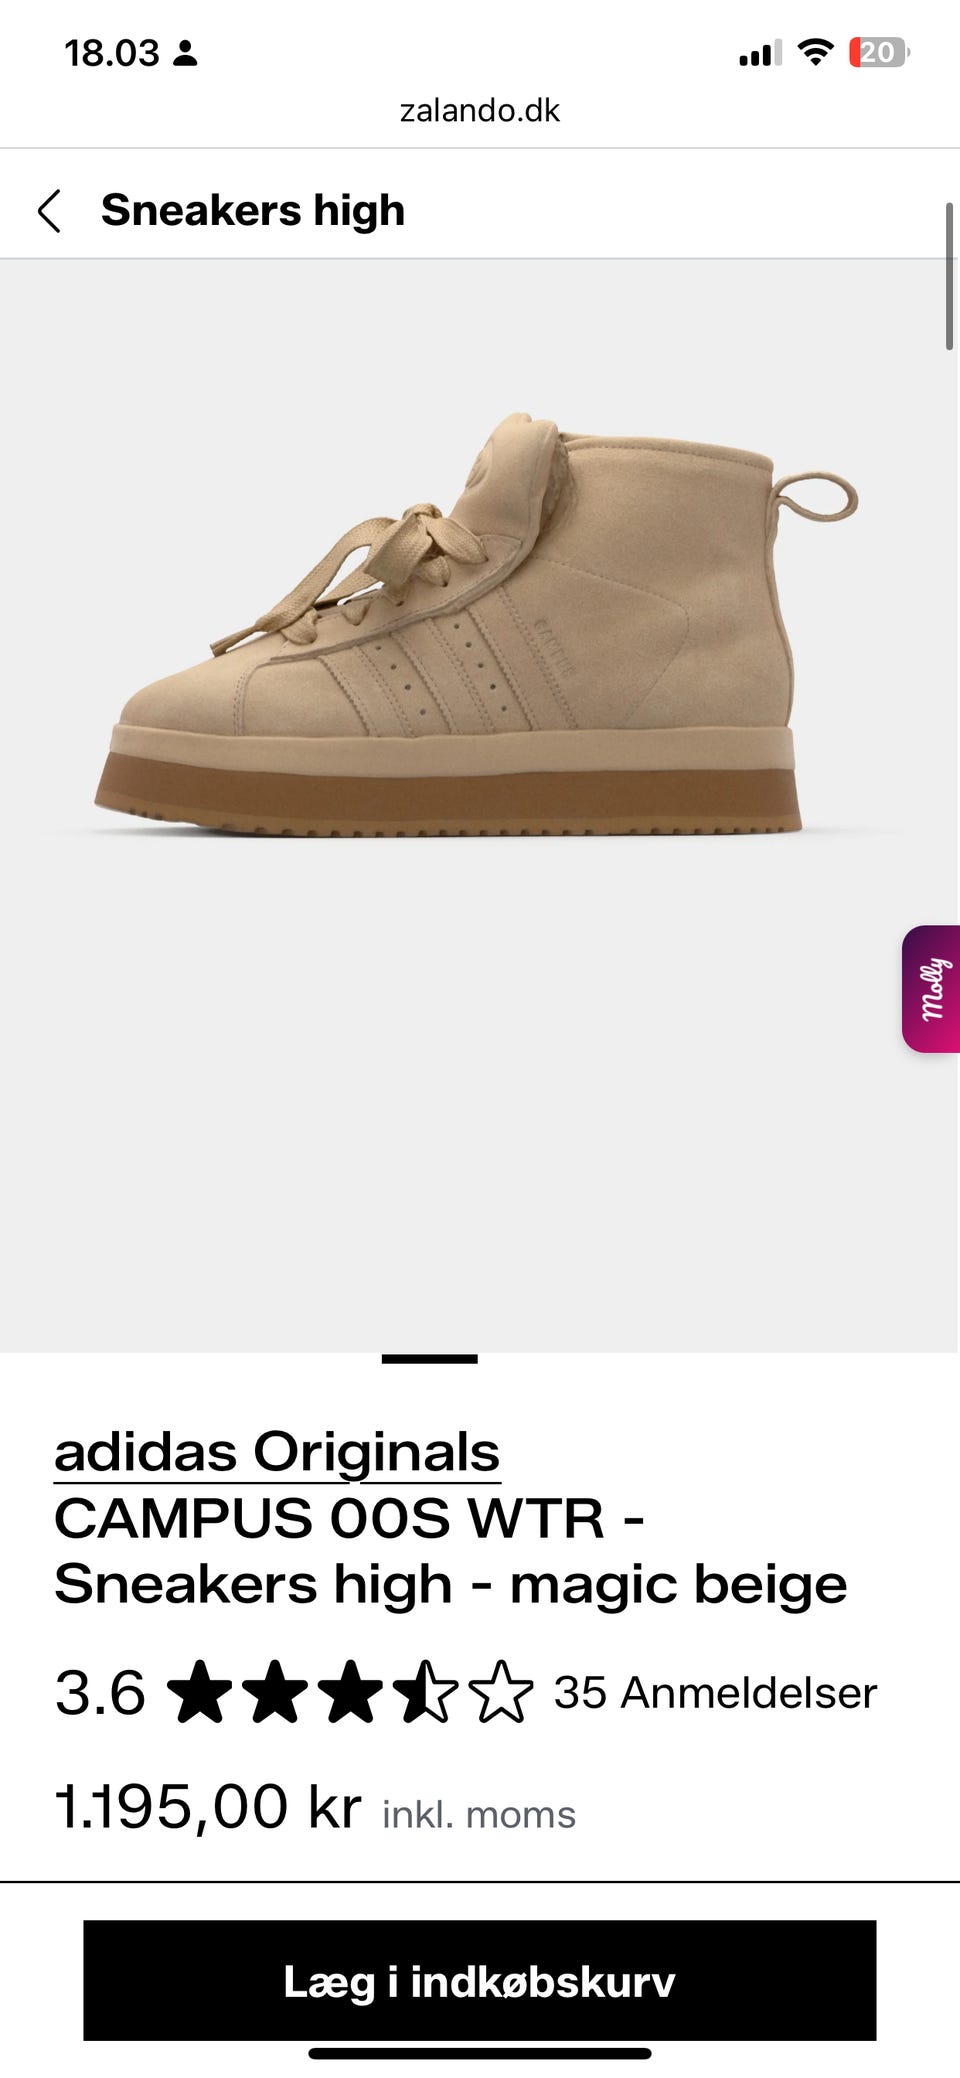
Task: Open the 35 Anmeldelser reviews link
Action: (x=715, y=1692)
